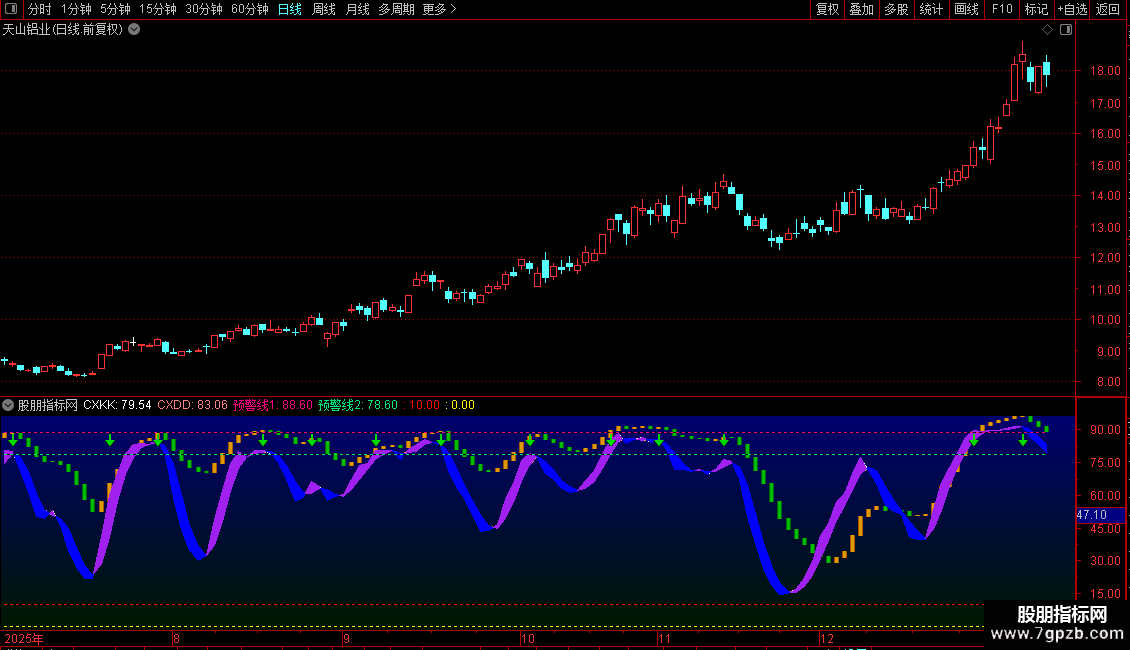Image resolution: width=1130 pixels, height=650 pixels.
Task: Visit the www.7gpzb.com watermark link
Action: click(x=1055, y=634)
